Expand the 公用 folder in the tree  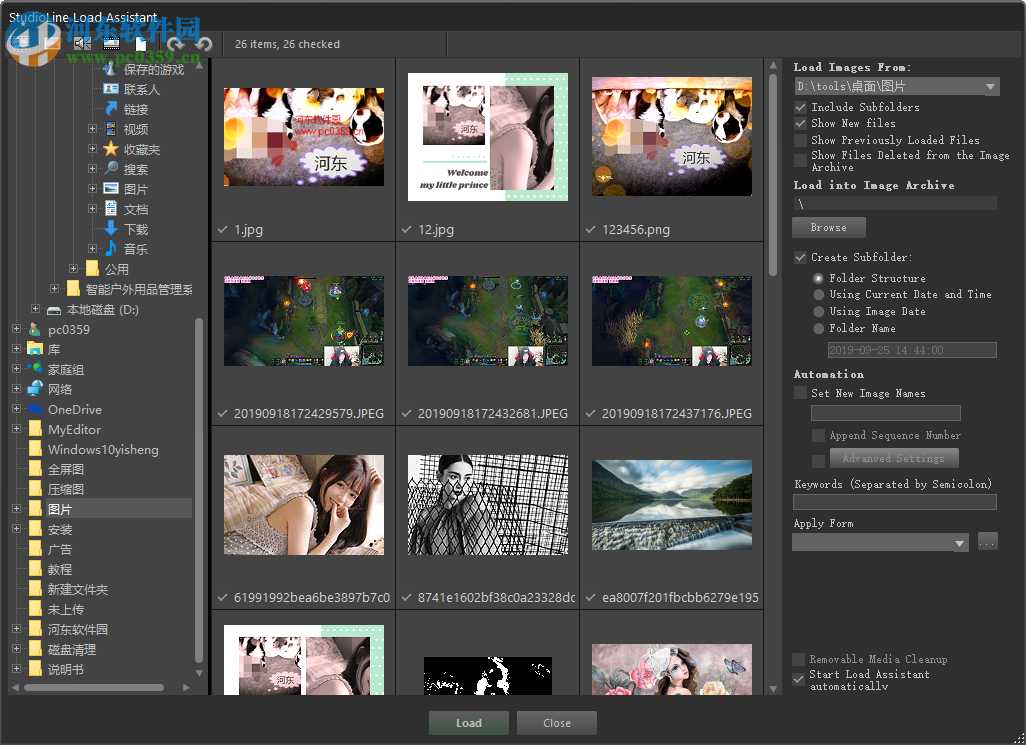(73, 267)
